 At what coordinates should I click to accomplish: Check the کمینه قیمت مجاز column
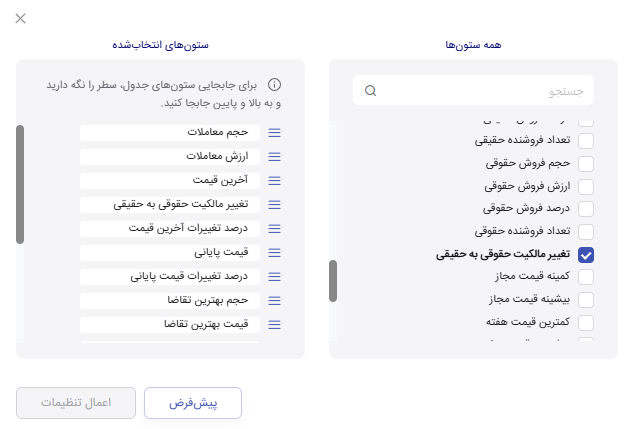coord(586,277)
